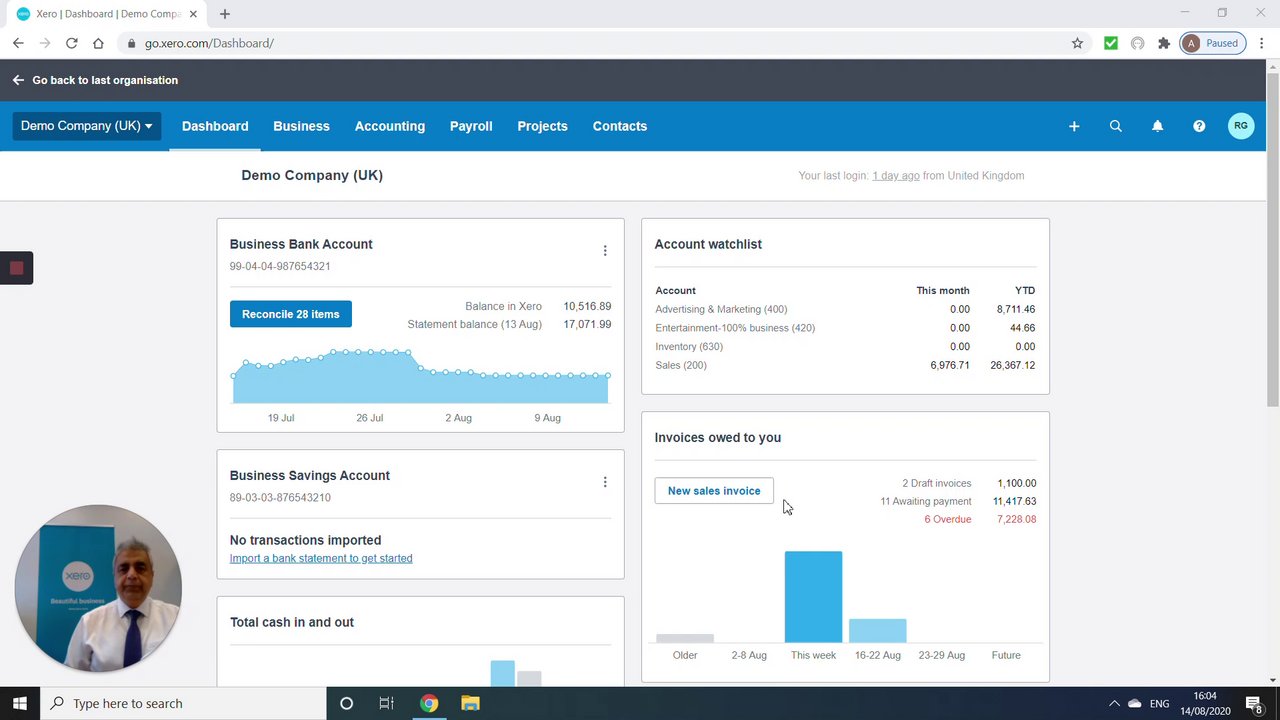The image size is (1280, 720).
Task: Open the Dashboard tab
Action: (x=215, y=126)
